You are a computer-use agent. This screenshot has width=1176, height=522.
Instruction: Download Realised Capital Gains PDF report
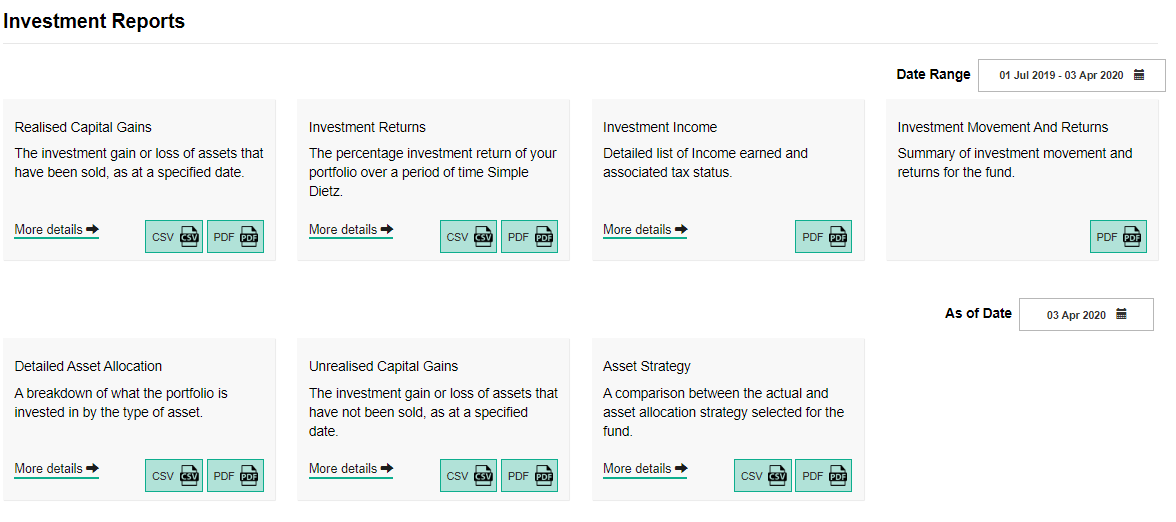[x=236, y=237]
